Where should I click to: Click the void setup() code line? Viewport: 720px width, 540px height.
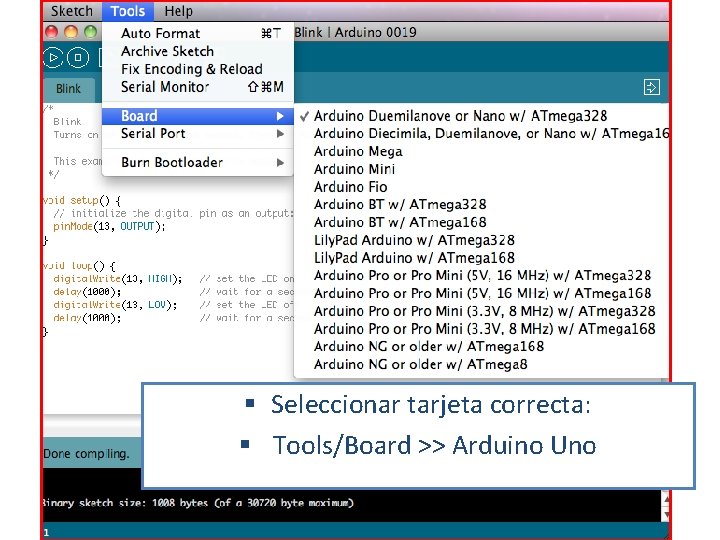tap(82, 201)
